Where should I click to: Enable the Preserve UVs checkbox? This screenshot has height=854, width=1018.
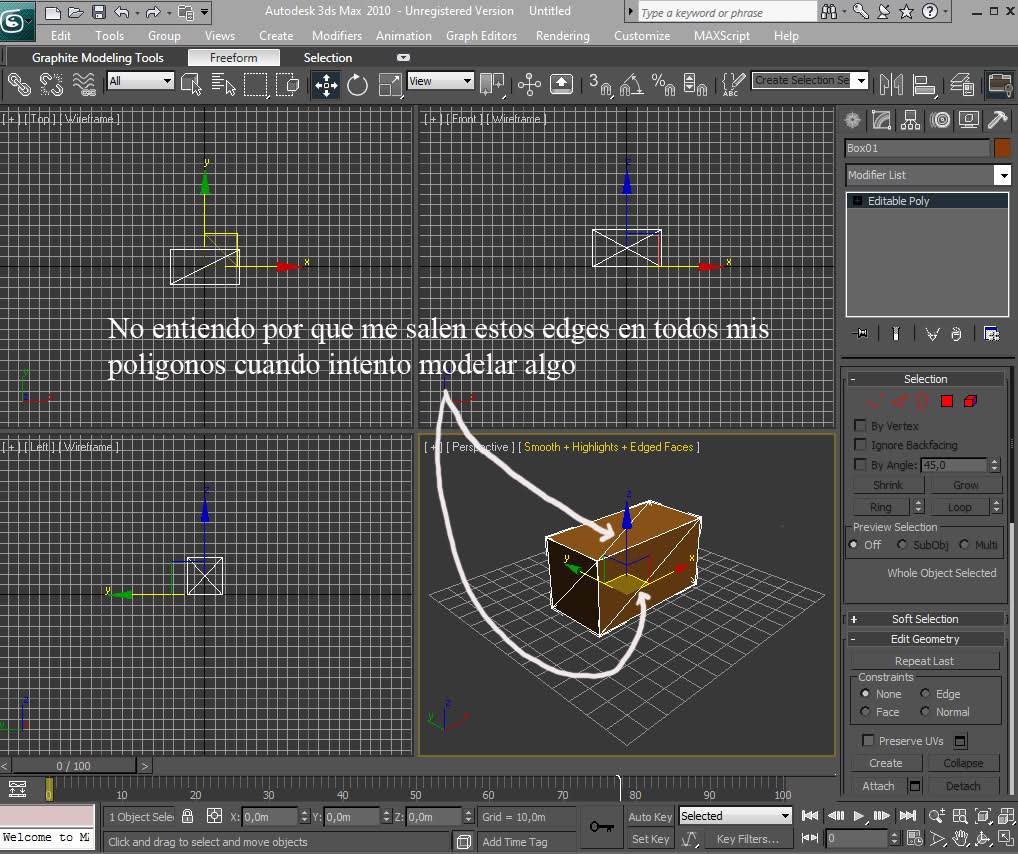pos(868,740)
